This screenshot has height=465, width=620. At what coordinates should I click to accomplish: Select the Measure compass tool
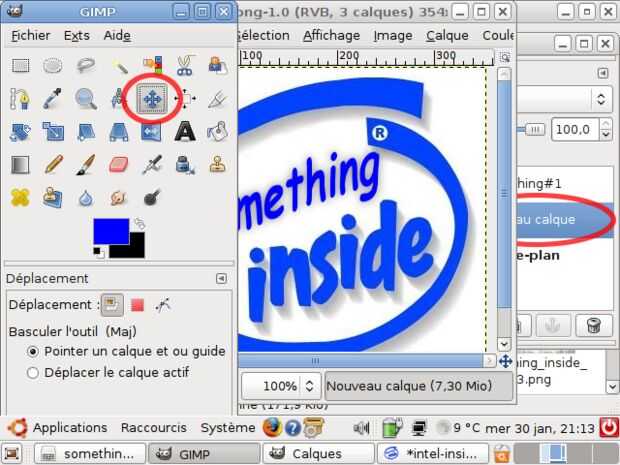(x=118, y=99)
